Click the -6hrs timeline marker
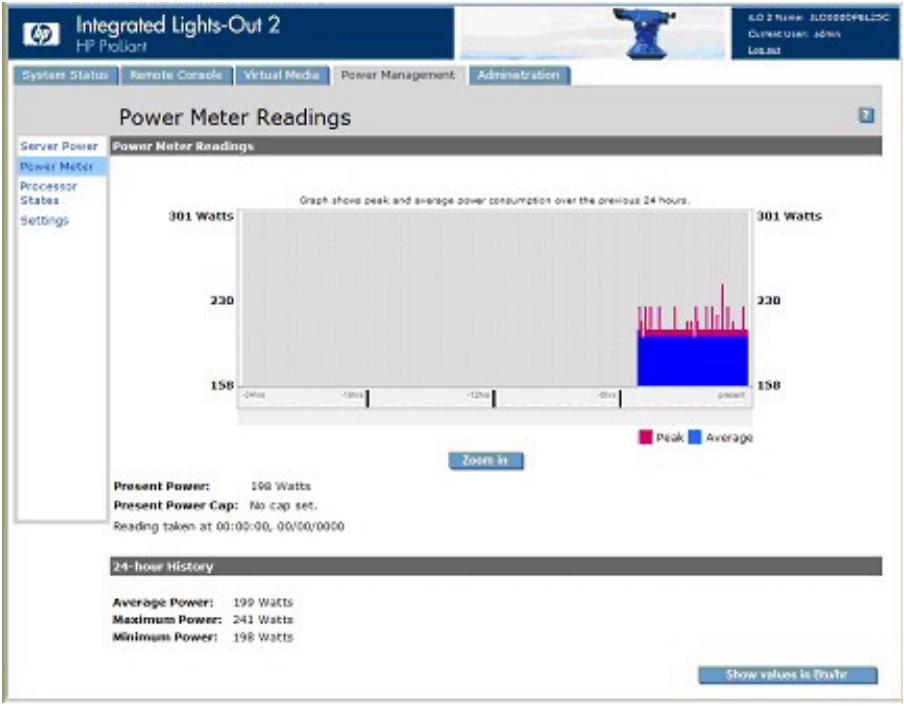 click(x=620, y=398)
